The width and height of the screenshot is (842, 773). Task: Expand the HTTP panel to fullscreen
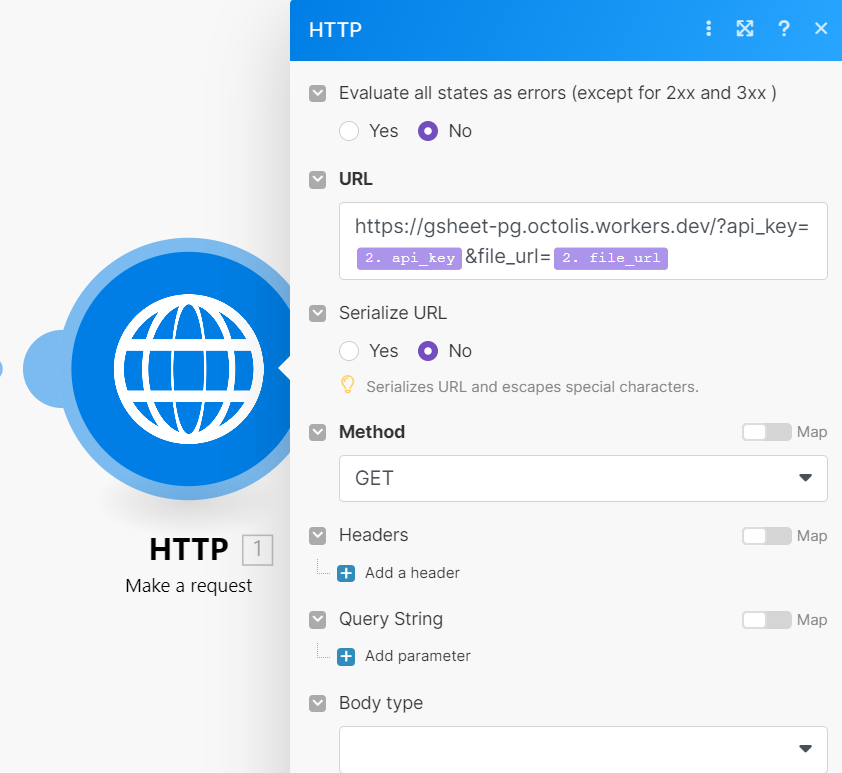tap(745, 28)
